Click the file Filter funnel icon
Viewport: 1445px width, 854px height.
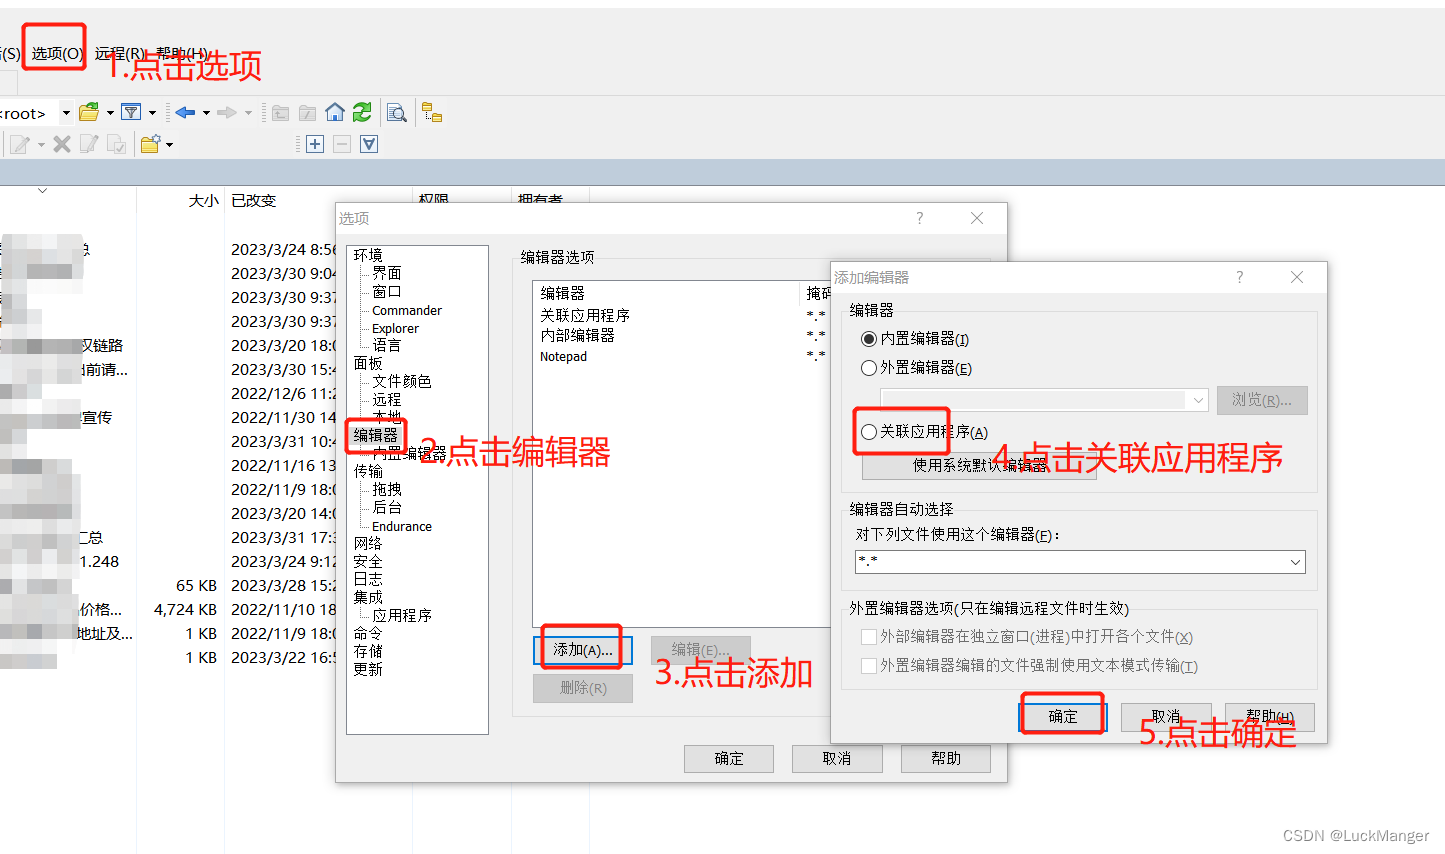click(x=131, y=112)
